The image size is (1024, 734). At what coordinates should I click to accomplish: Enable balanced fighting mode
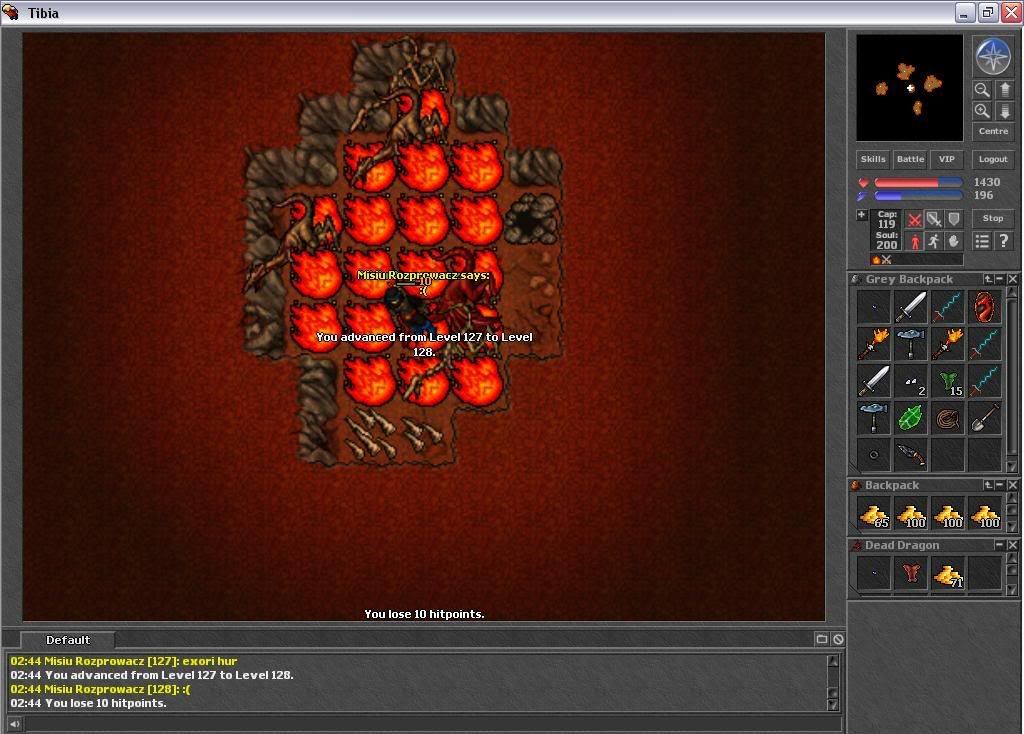click(935, 219)
